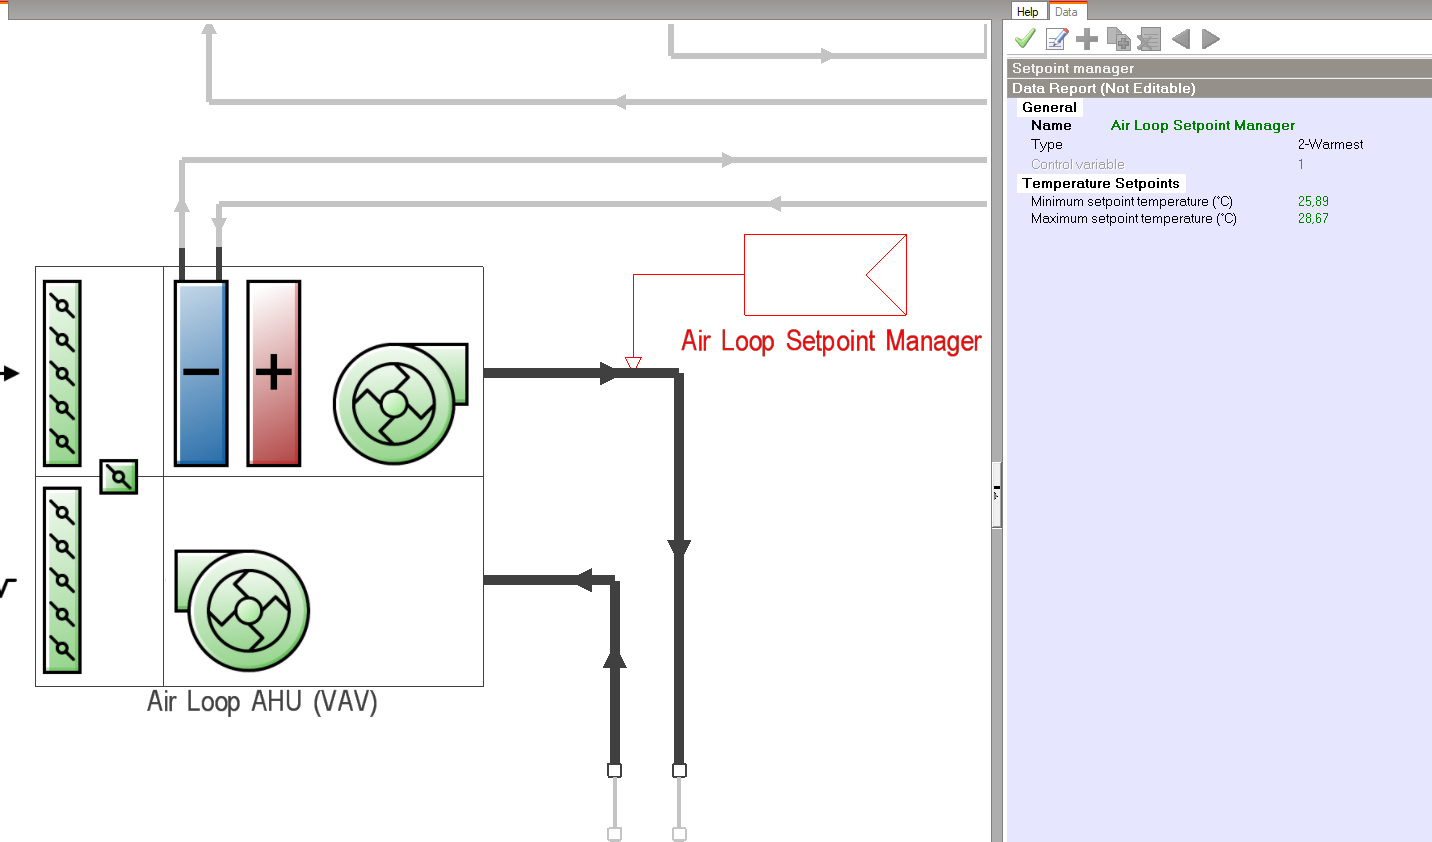Click the delete item icon
The image size is (1432, 842).
pos(1149,39)
